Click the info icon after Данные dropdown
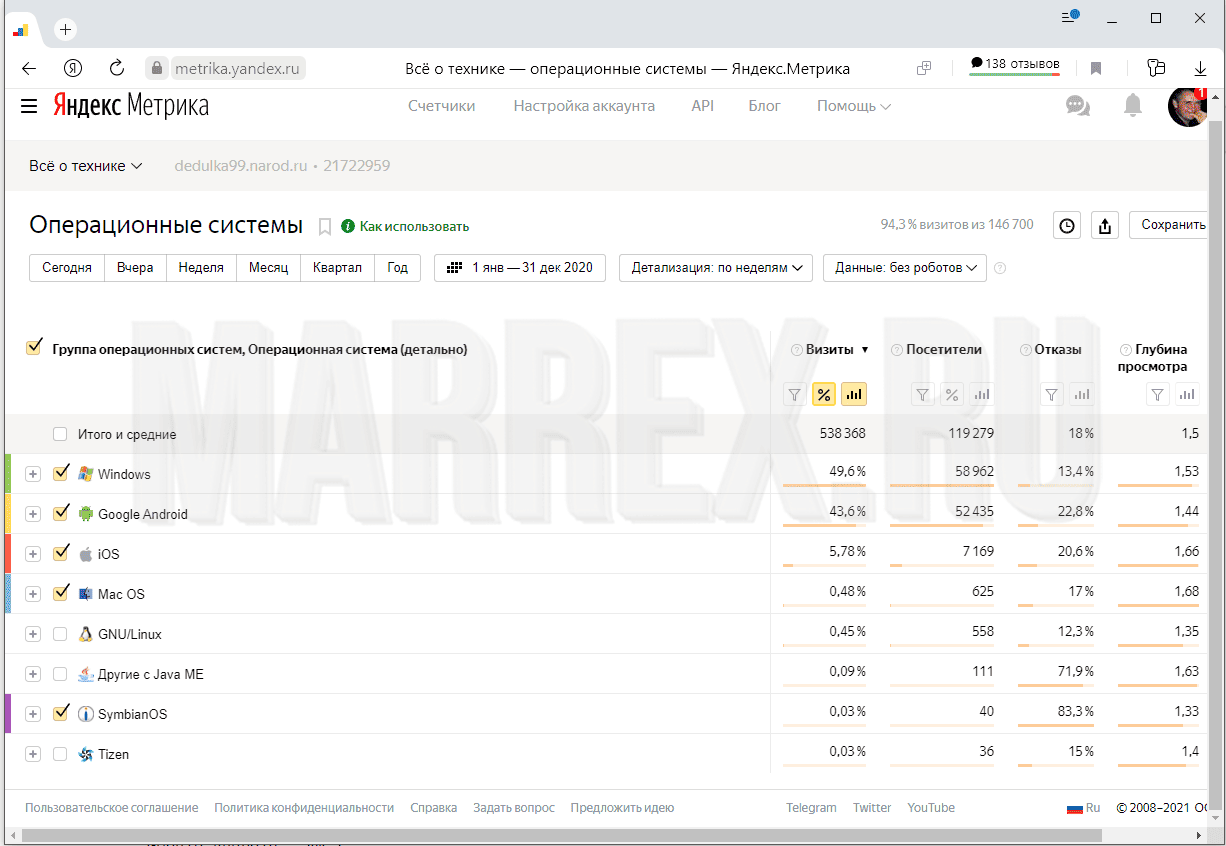 pos(1000,268)
